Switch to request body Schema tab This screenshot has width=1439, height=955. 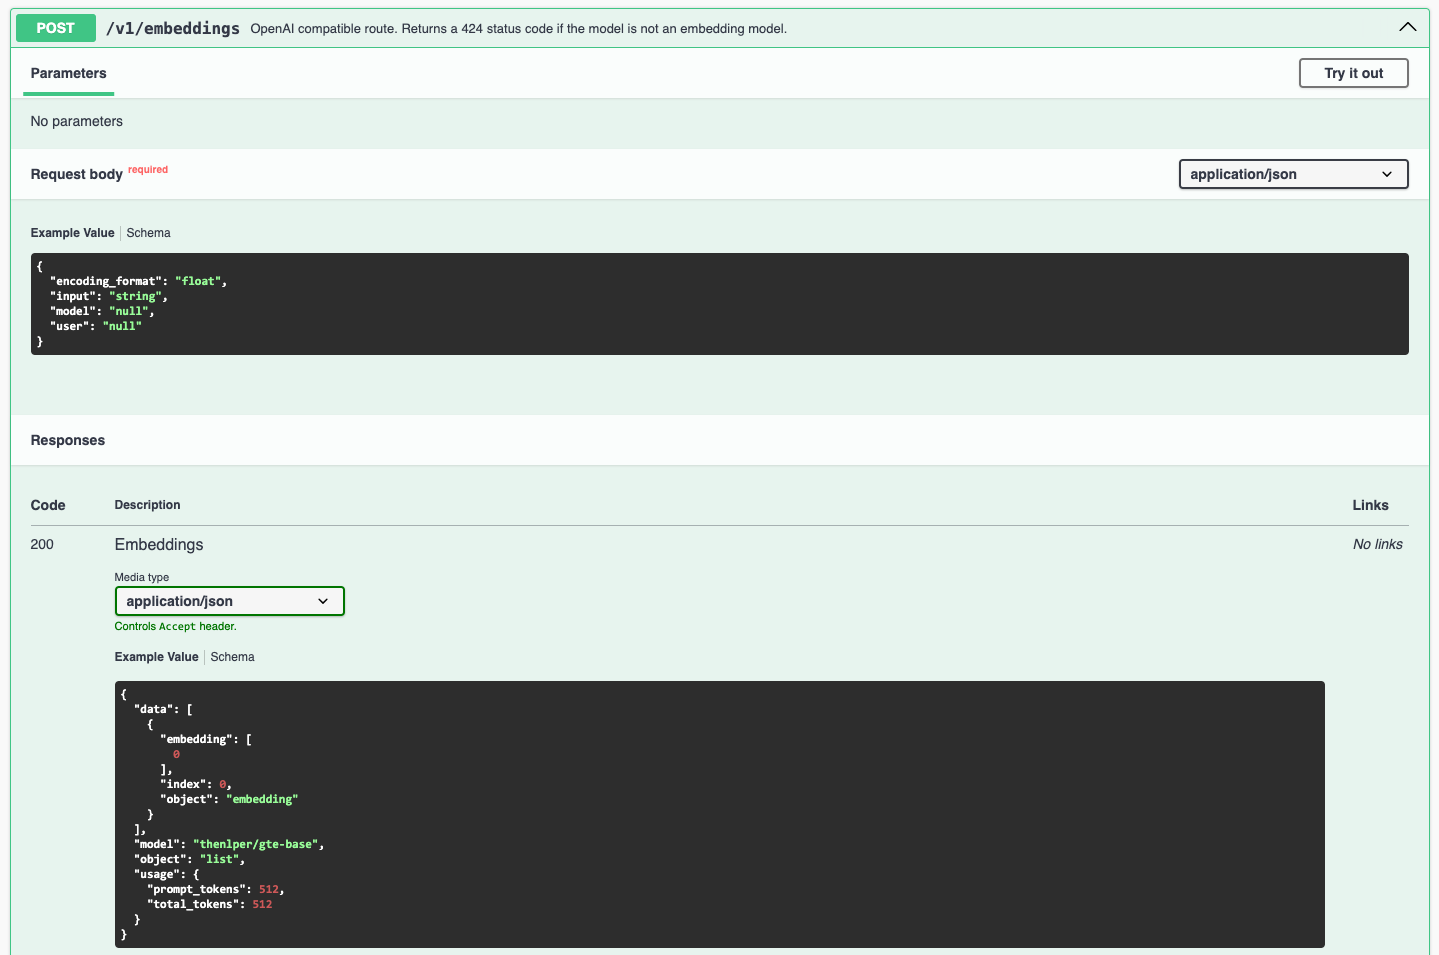point(148,233)
